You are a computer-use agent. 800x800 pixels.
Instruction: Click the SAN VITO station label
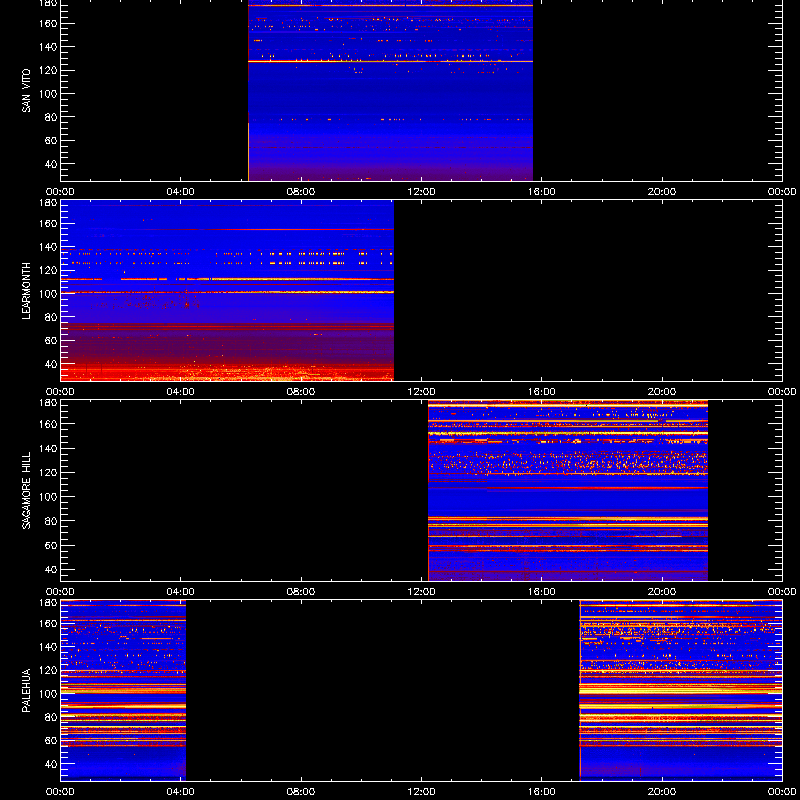(x=26, y=91)
